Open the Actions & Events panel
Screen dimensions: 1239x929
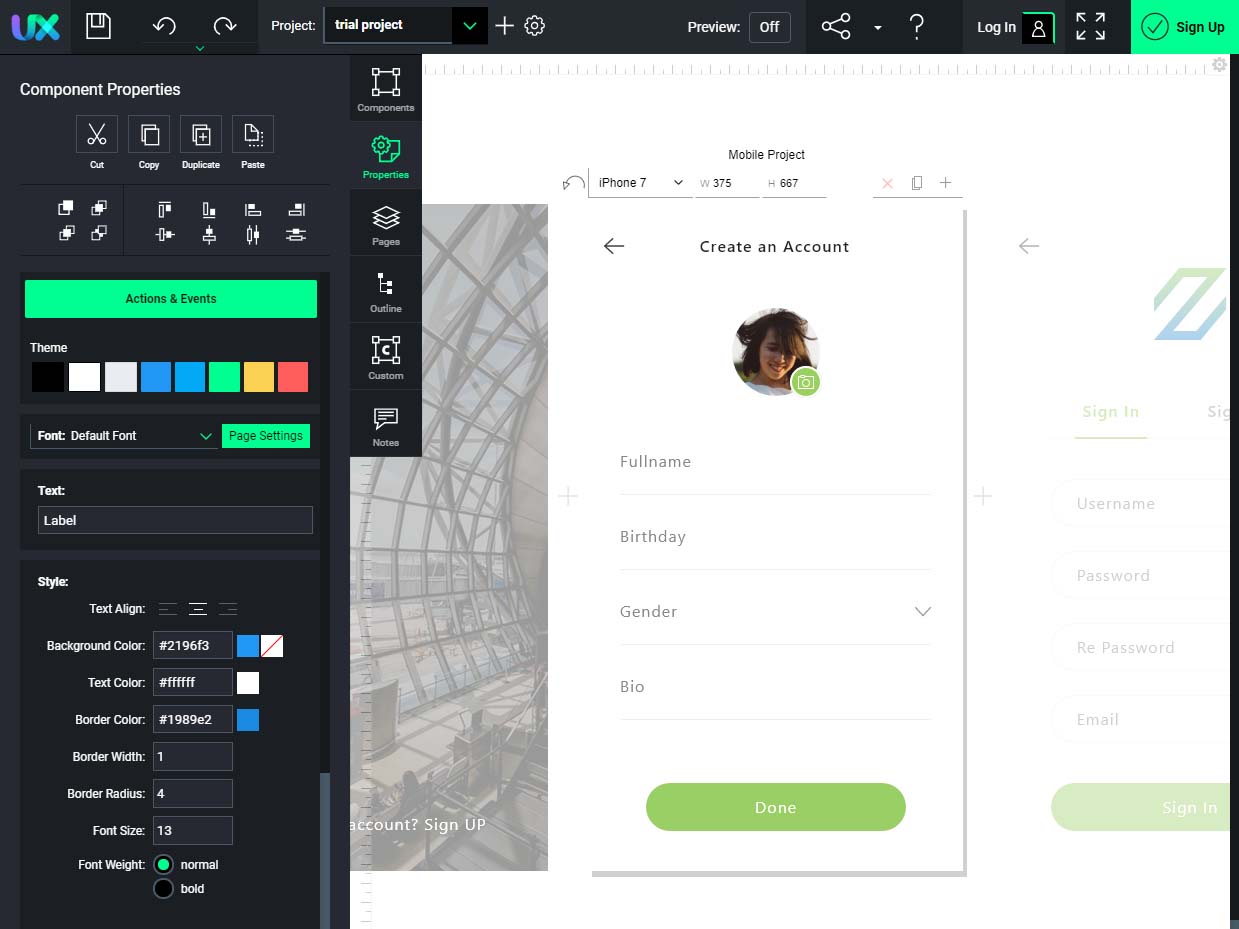tap(170, 298)
